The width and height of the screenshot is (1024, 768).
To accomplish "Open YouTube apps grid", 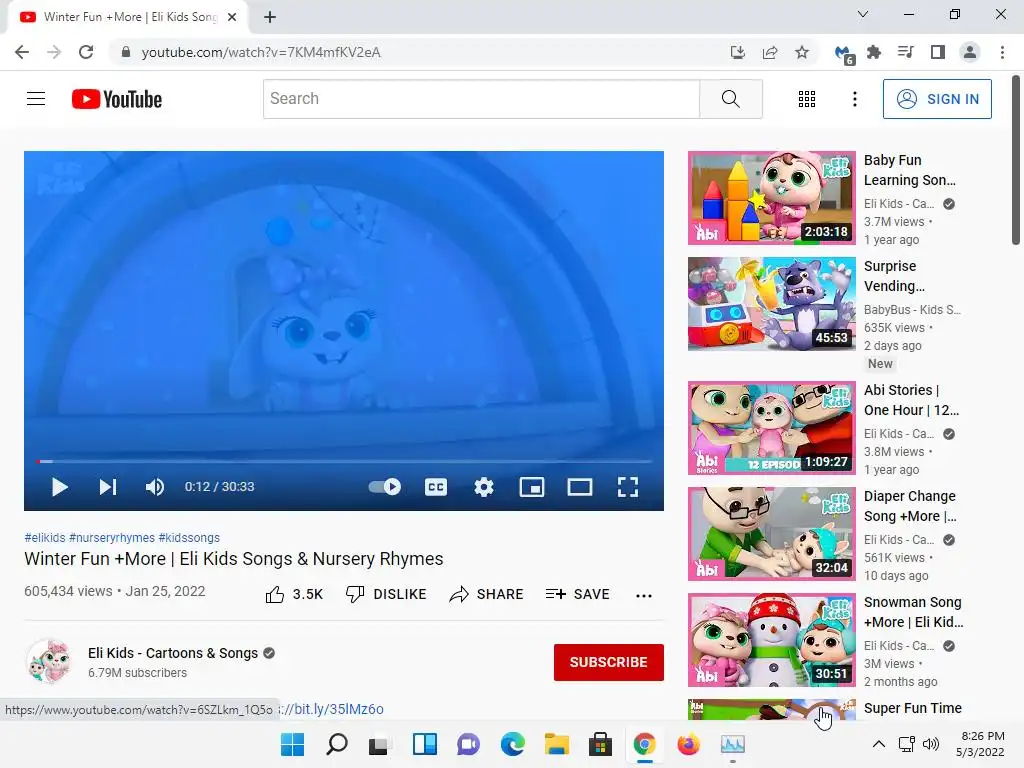I will coord(807,99).
